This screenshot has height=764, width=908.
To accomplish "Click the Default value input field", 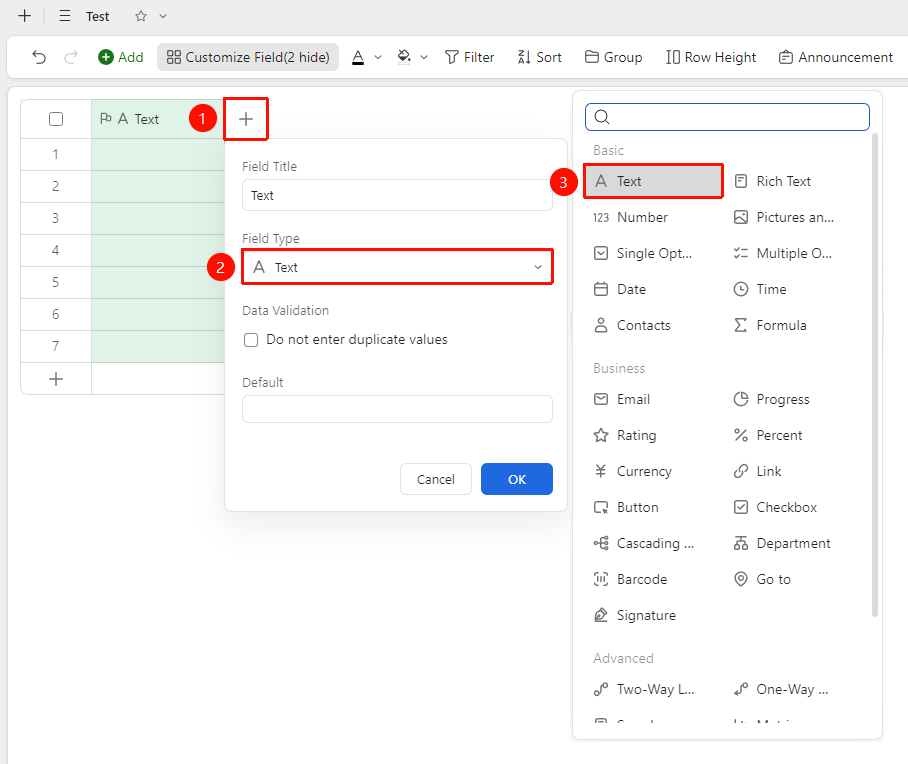I will click(x=397, y=409).
